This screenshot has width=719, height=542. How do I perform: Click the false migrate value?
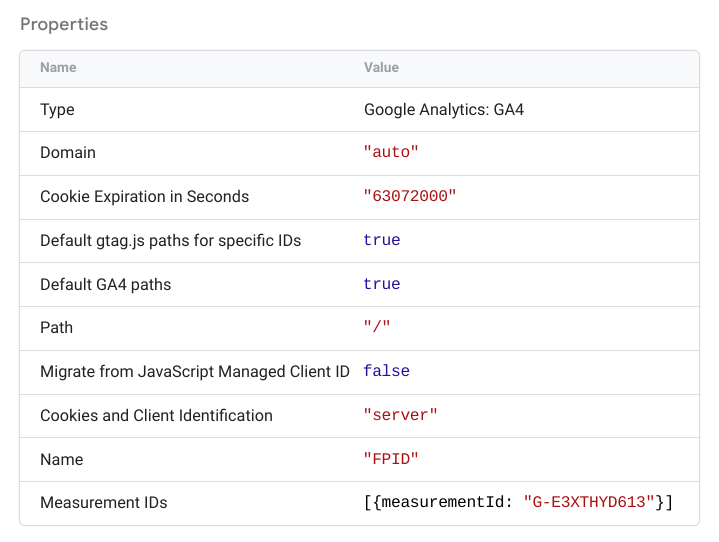(386, 372)
